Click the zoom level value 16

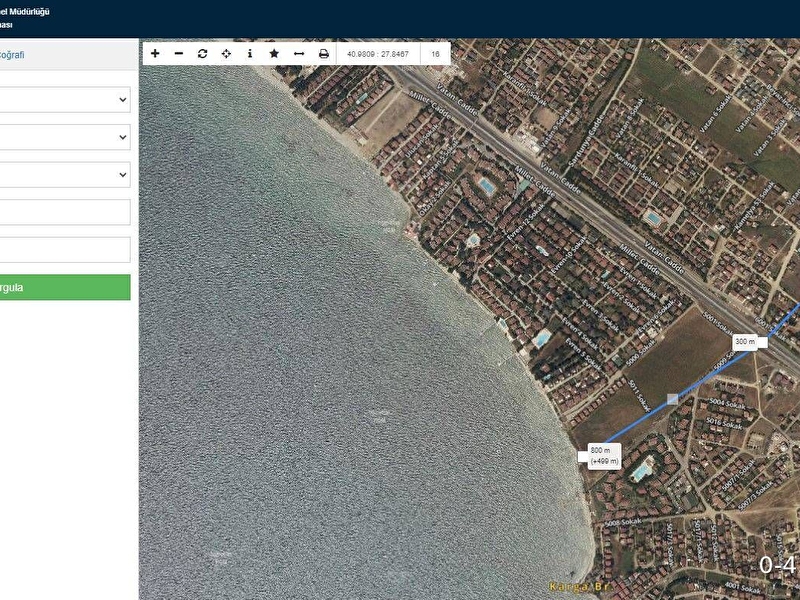[435, 54]
